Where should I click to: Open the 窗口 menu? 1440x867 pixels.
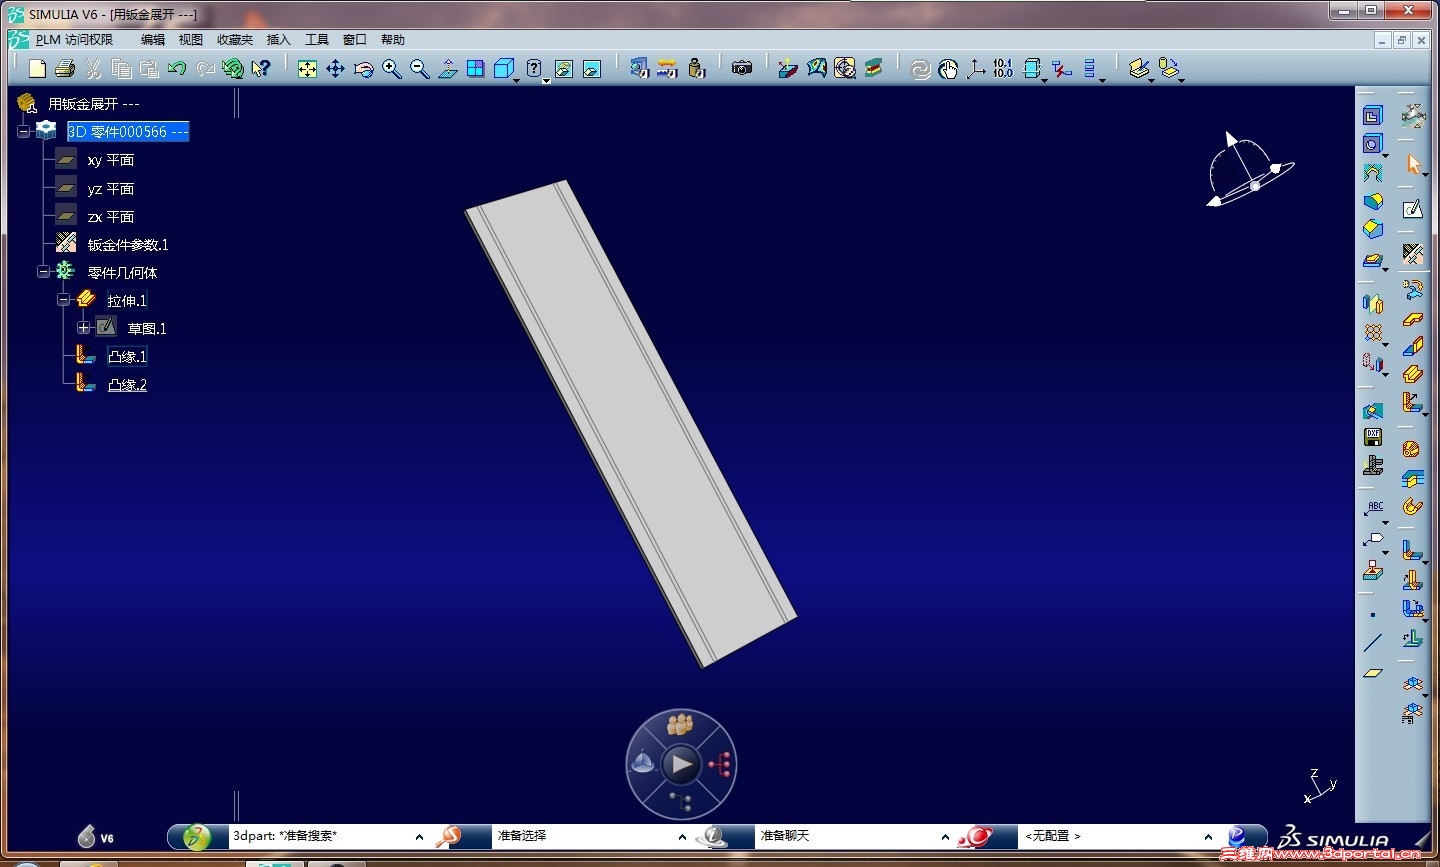(x=355, y=40)
